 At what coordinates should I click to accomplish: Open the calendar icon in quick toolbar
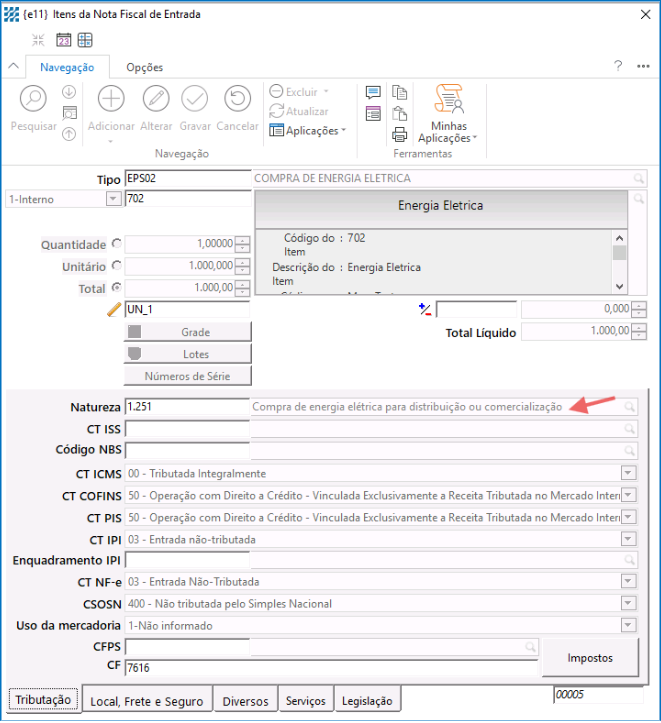[x=63, y=40]
